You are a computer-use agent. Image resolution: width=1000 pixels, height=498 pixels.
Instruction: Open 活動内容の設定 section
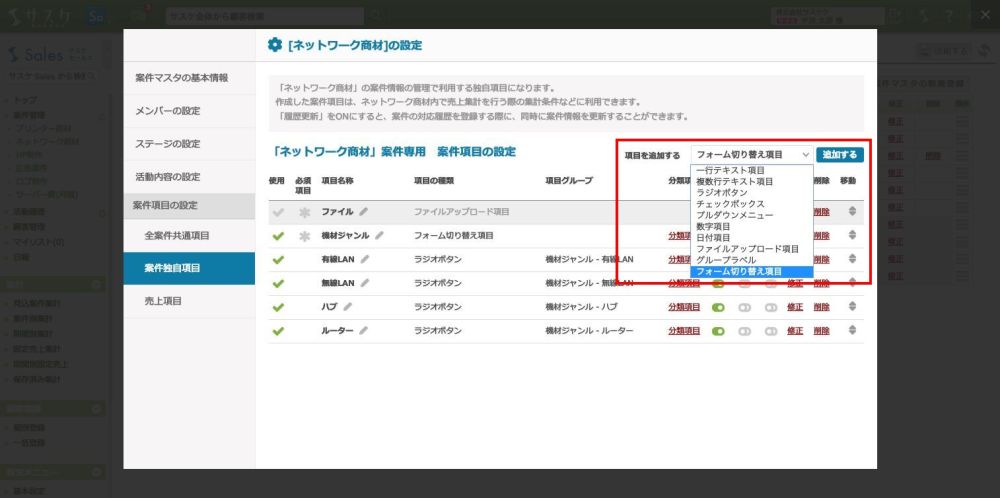(x=189, y=177)
